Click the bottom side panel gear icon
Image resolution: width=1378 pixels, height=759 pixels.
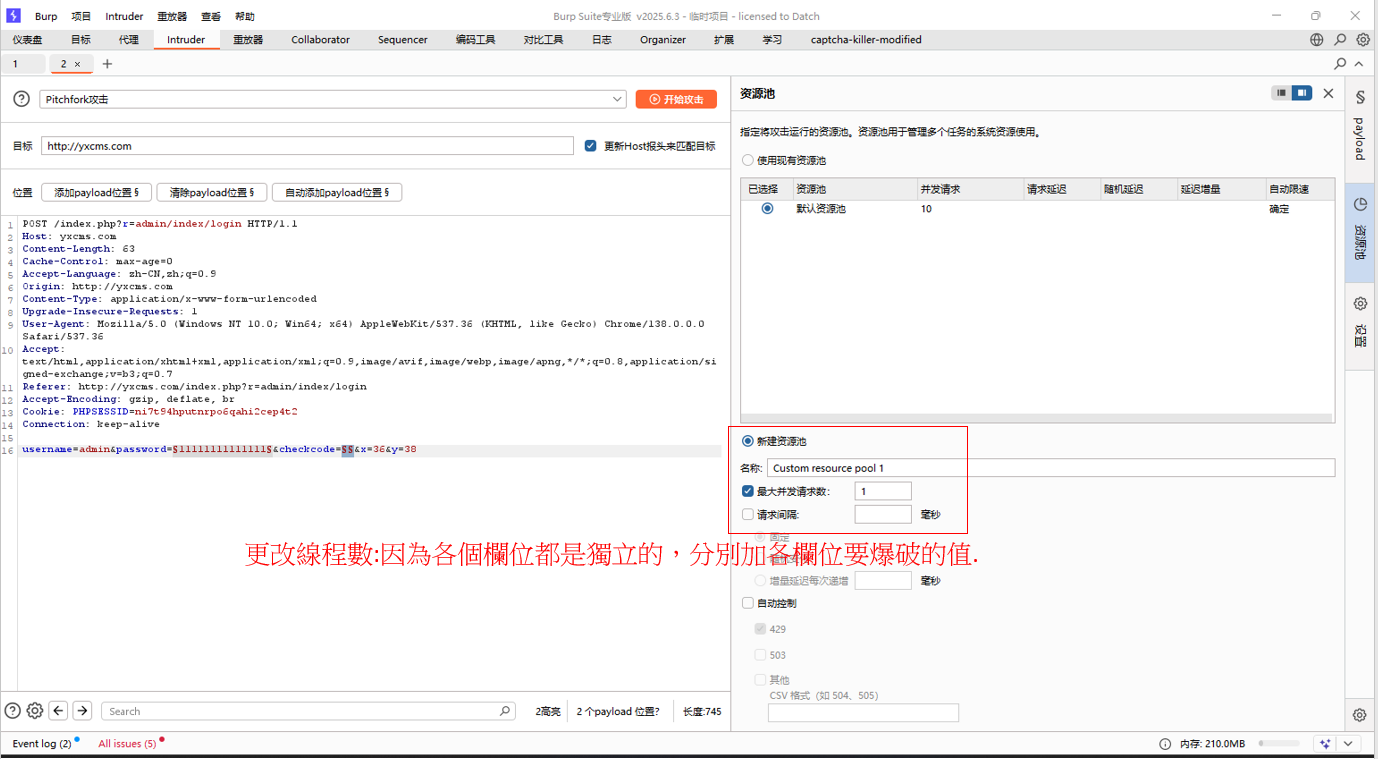1360,715
